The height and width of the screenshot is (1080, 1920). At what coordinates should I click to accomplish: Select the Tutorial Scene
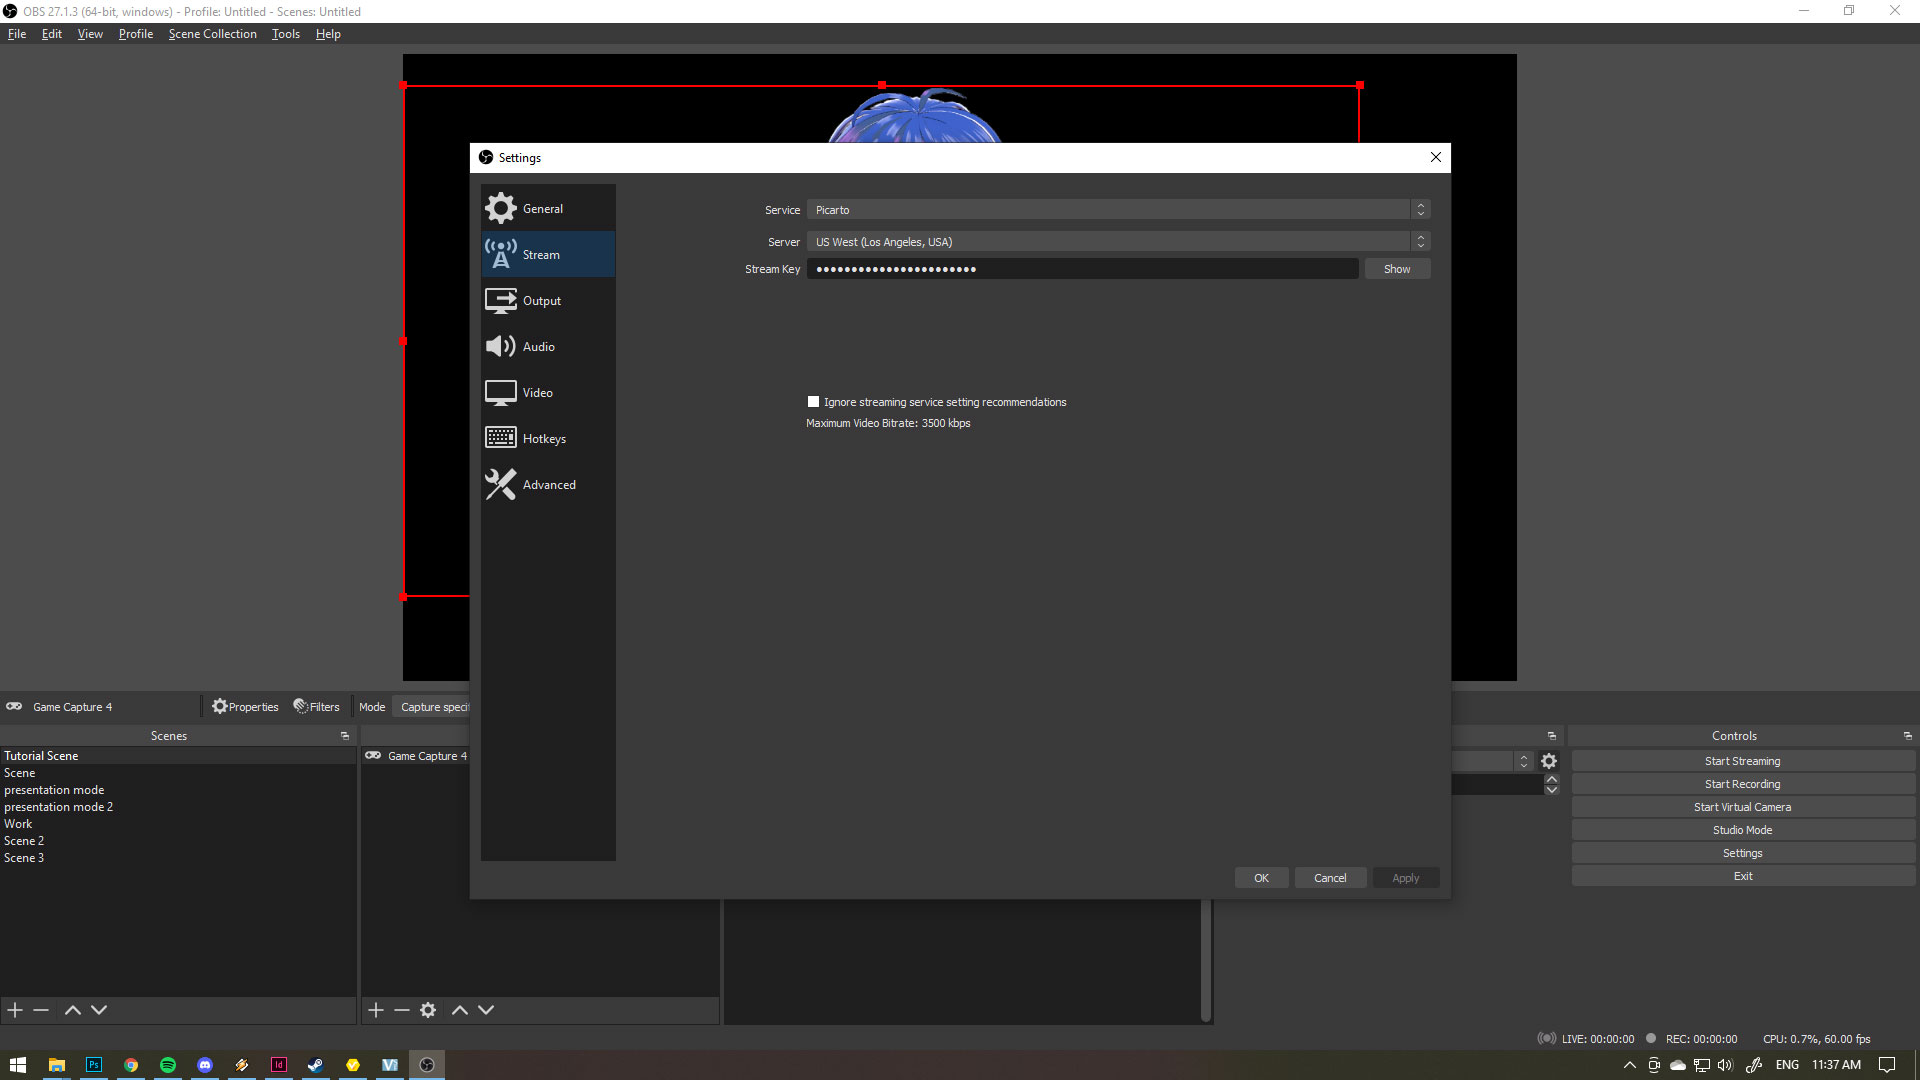pyautogui.click(x=178, y=756)
